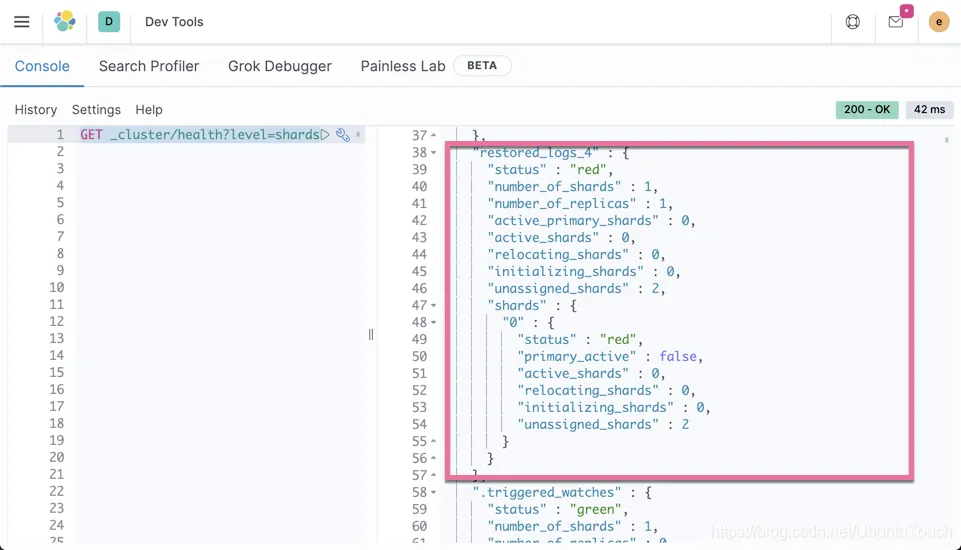The image size is (961, 550).
Task: Click "primary_active" : false line
Action: pos(610,357)
